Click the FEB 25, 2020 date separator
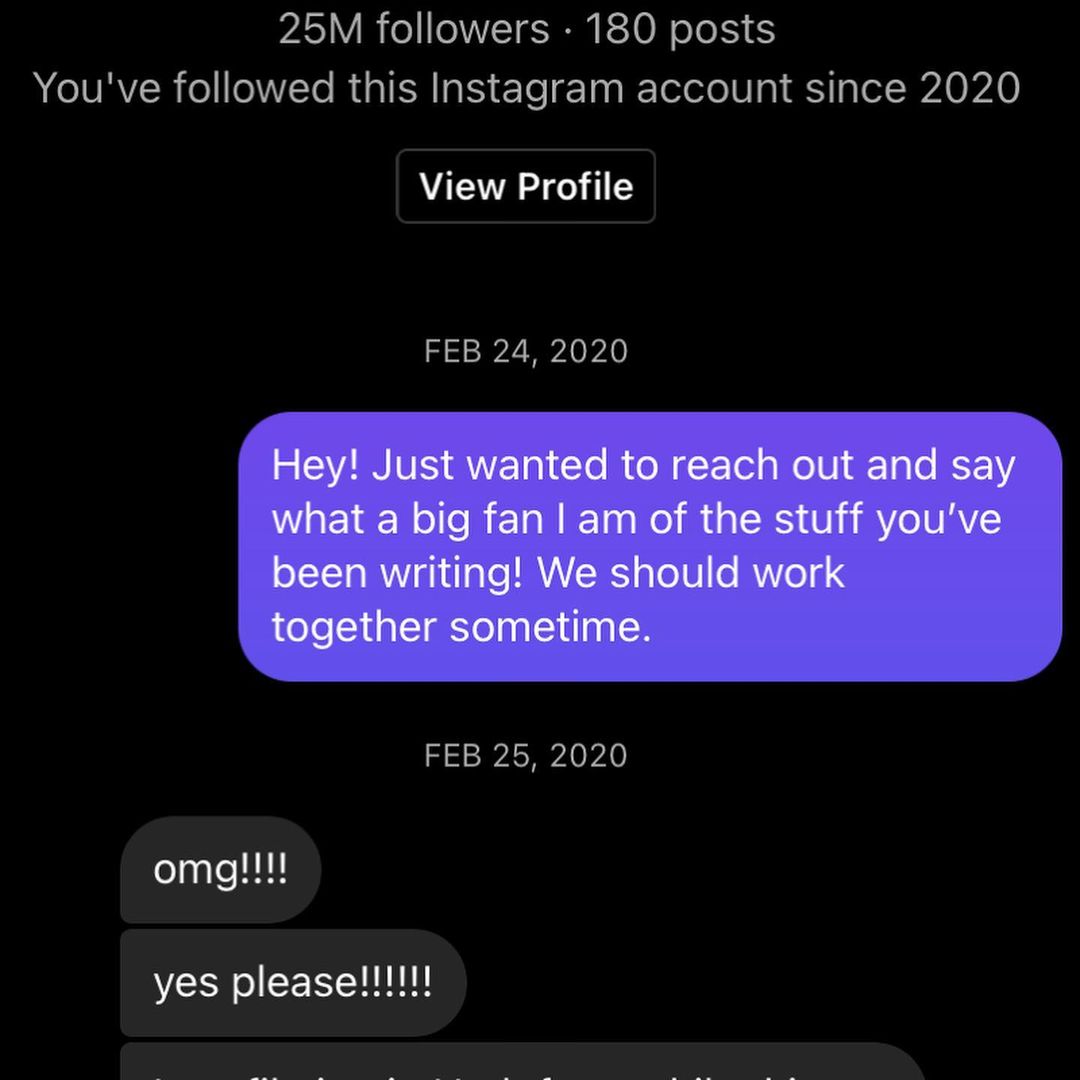 click(x=526, y=755)
